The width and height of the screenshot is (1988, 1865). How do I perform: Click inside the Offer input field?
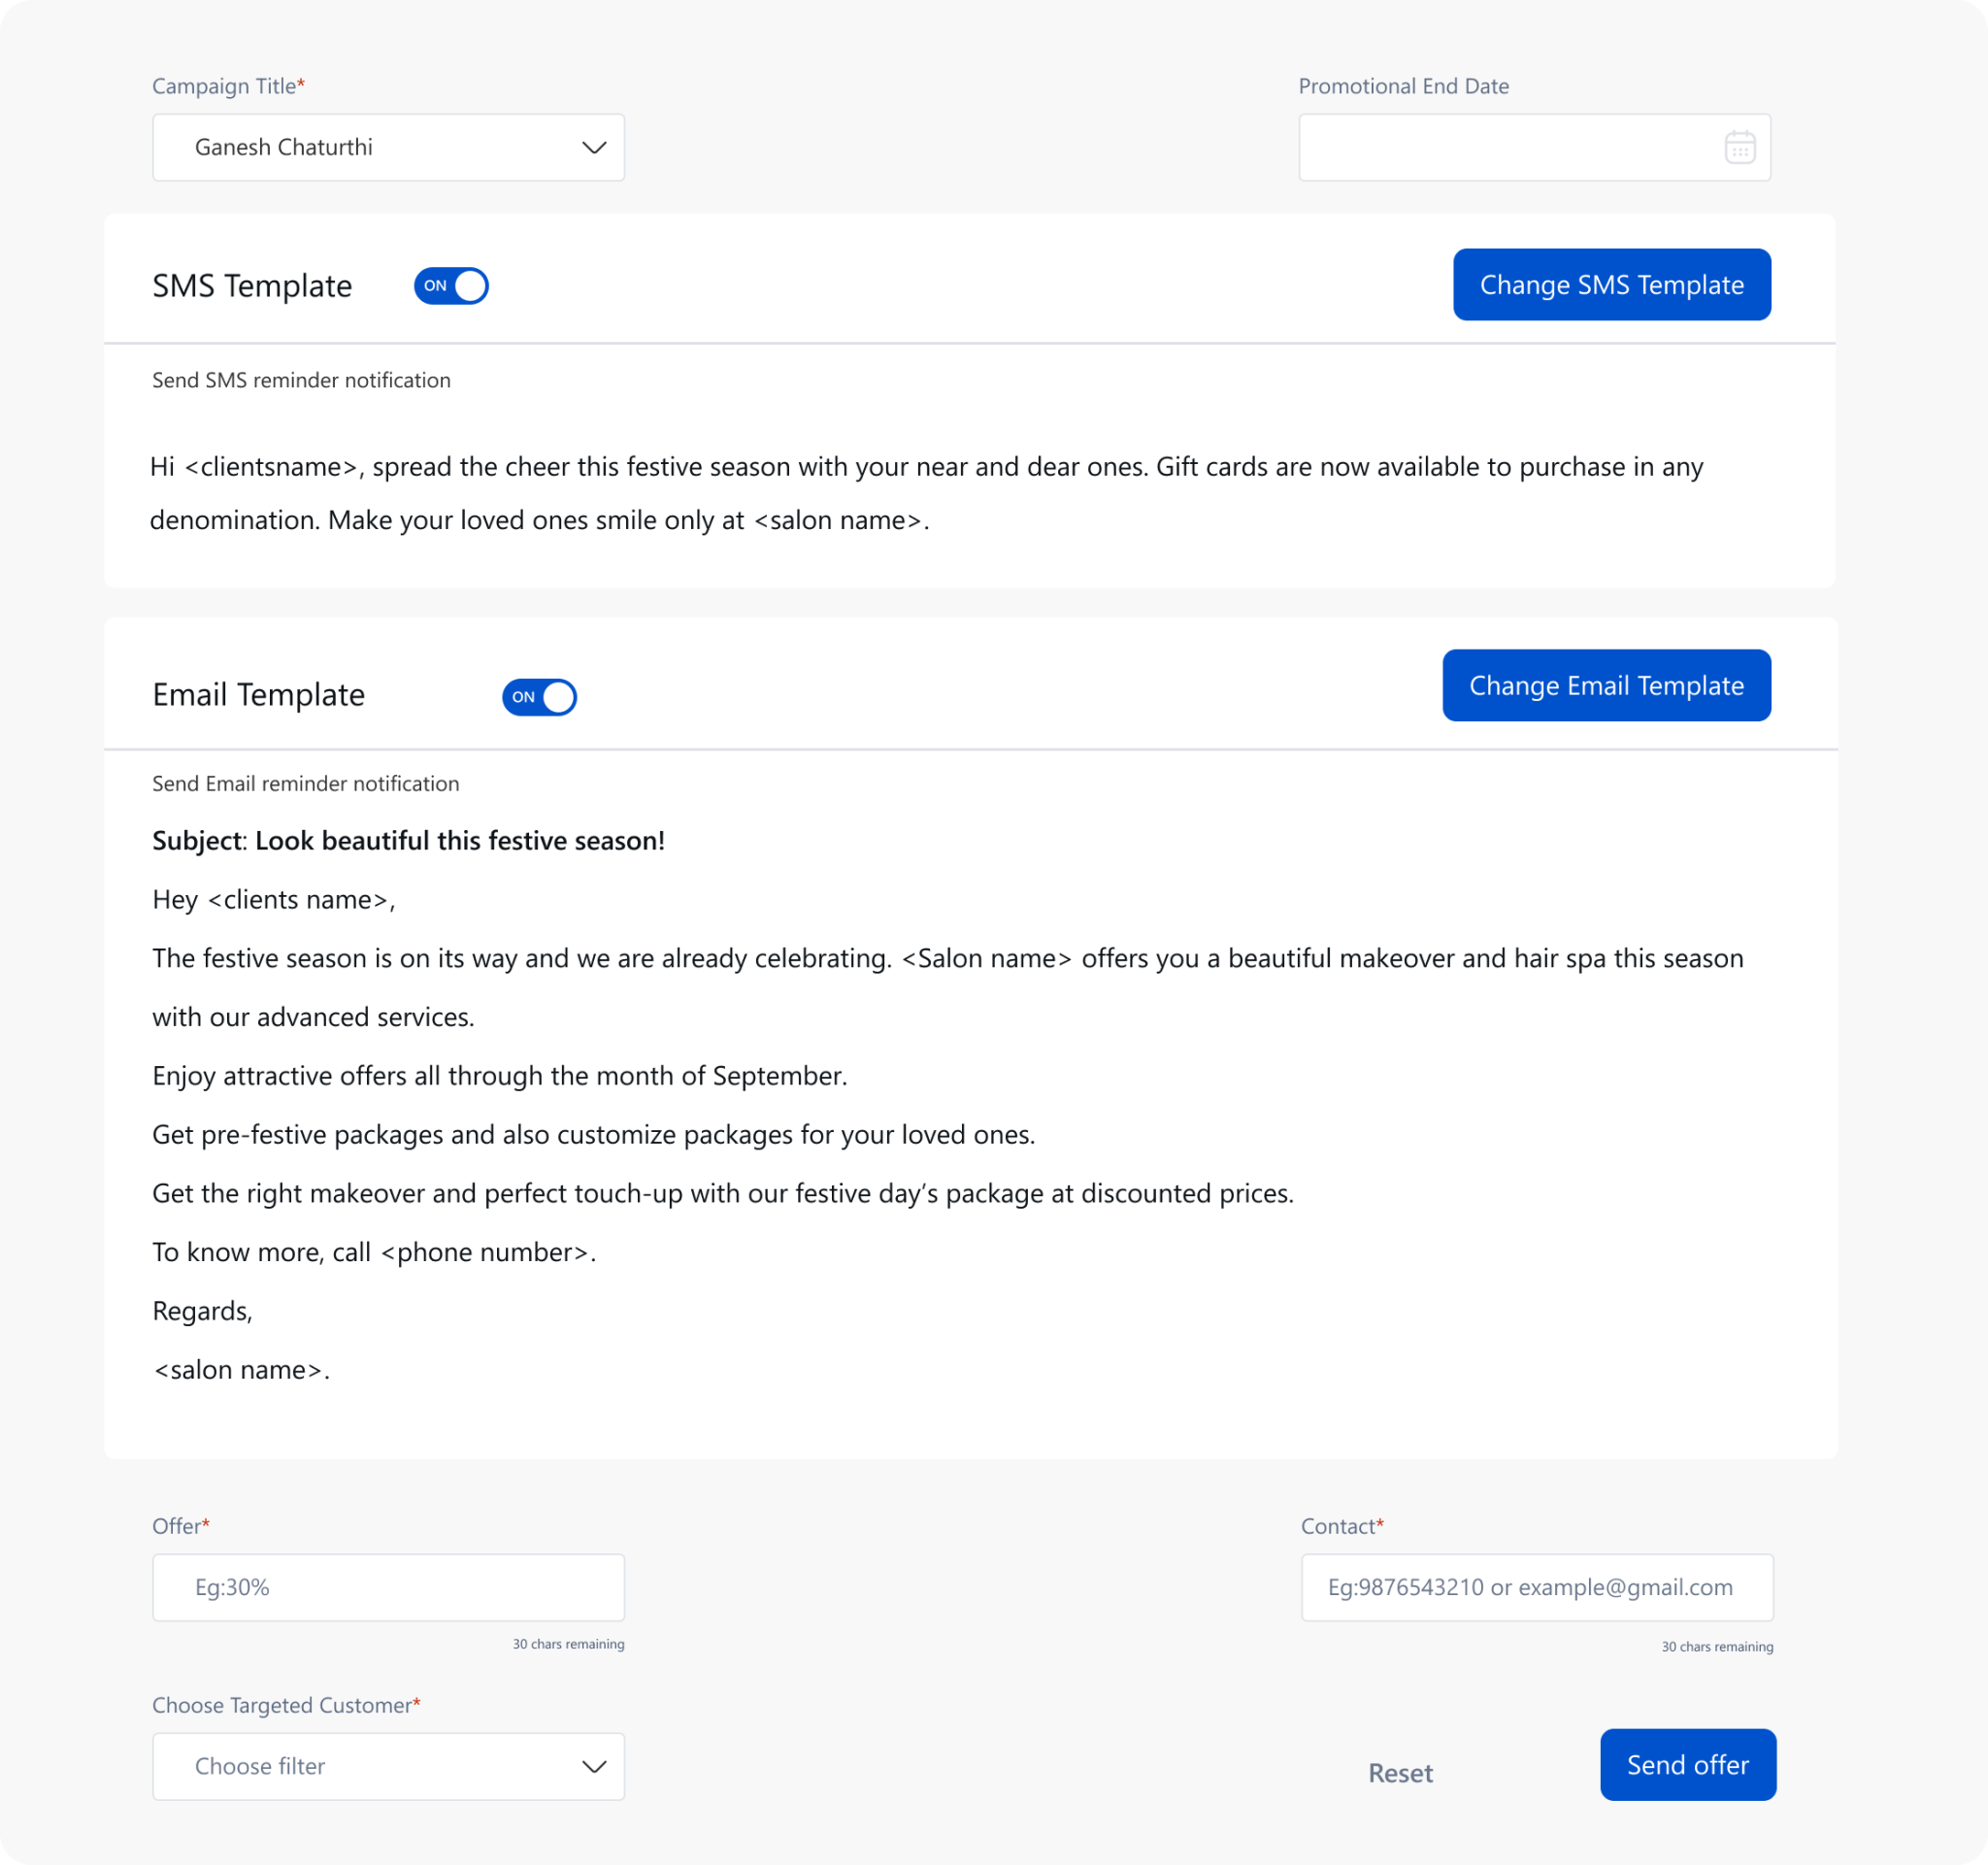(x=388, y=1587)
